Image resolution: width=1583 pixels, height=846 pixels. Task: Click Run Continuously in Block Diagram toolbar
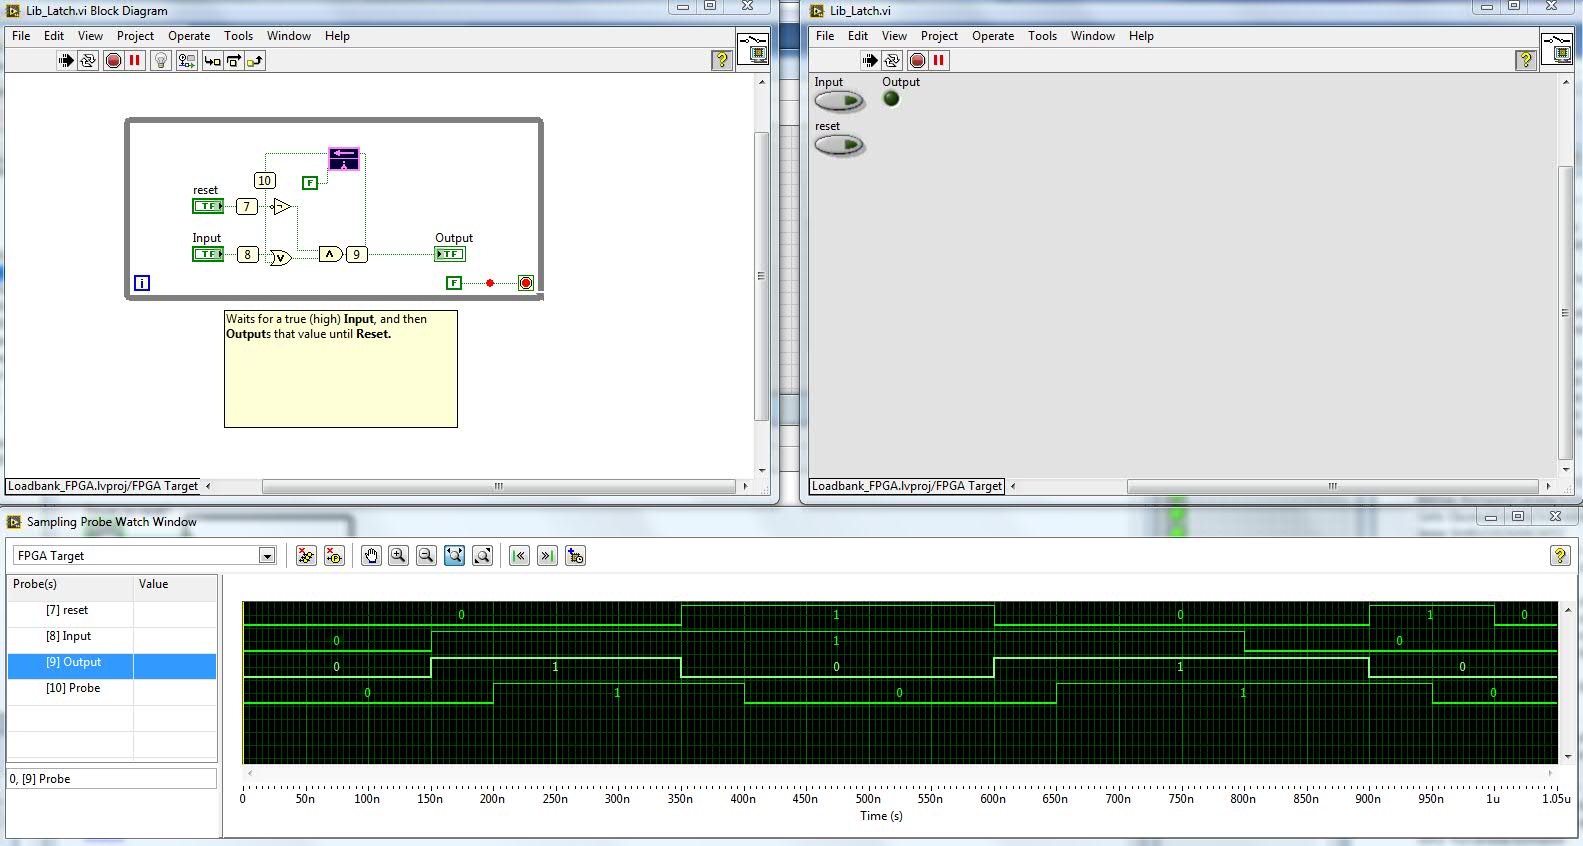point(88,61)
